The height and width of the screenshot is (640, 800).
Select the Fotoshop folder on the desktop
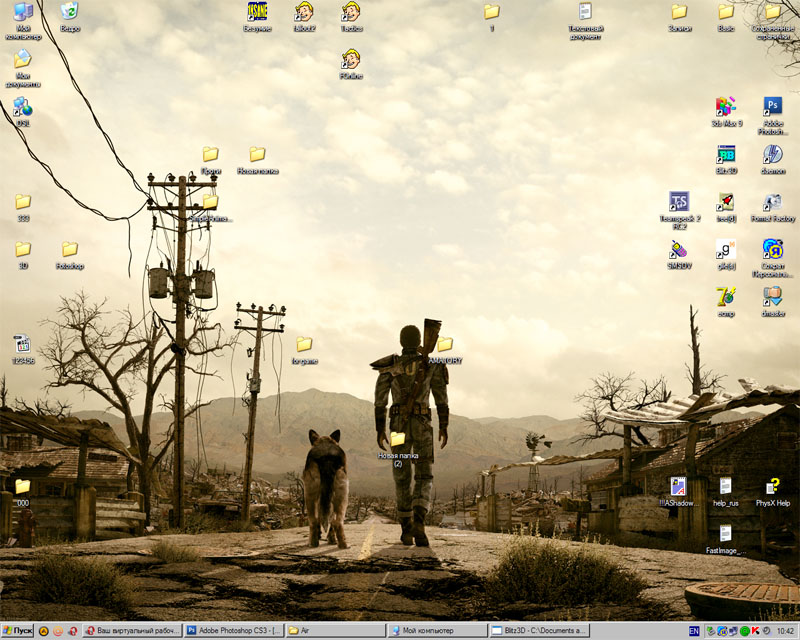pyautogui.click(x=69, y=249)
